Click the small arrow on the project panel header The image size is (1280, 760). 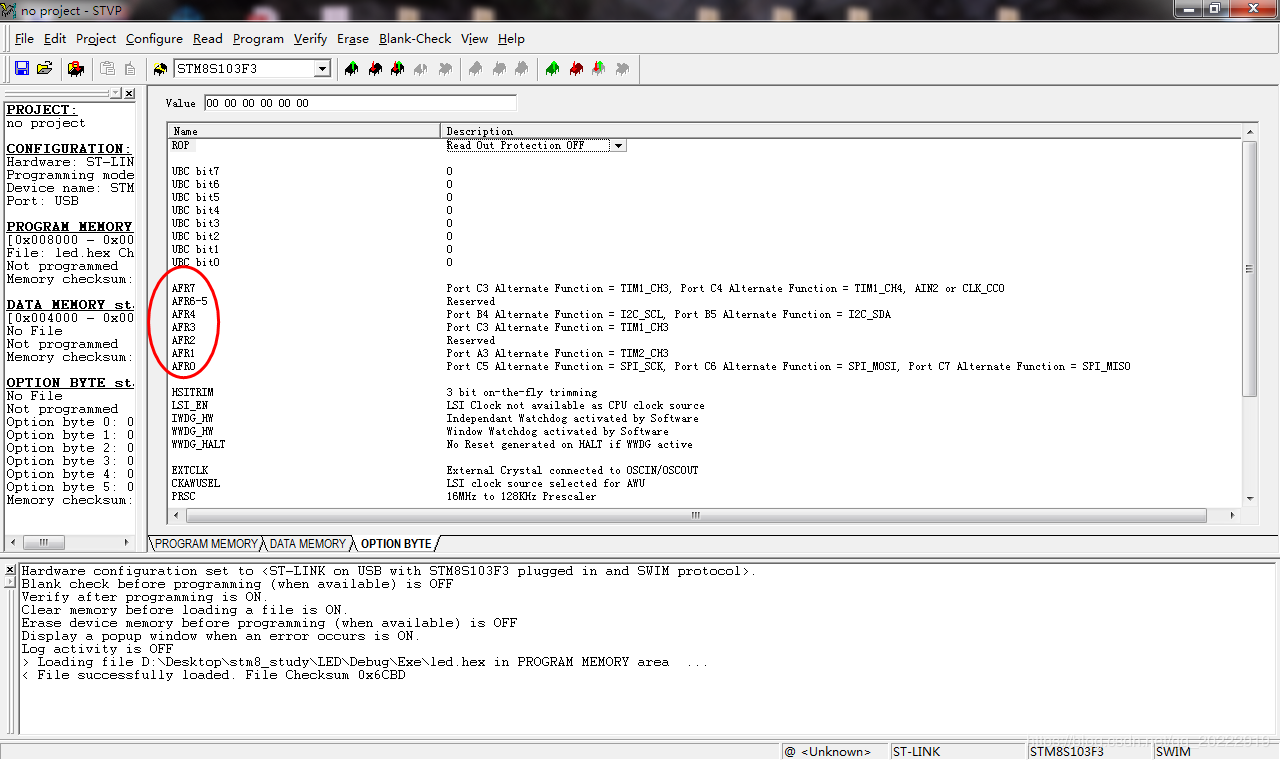pyautogui.click(x=116, y=93)
